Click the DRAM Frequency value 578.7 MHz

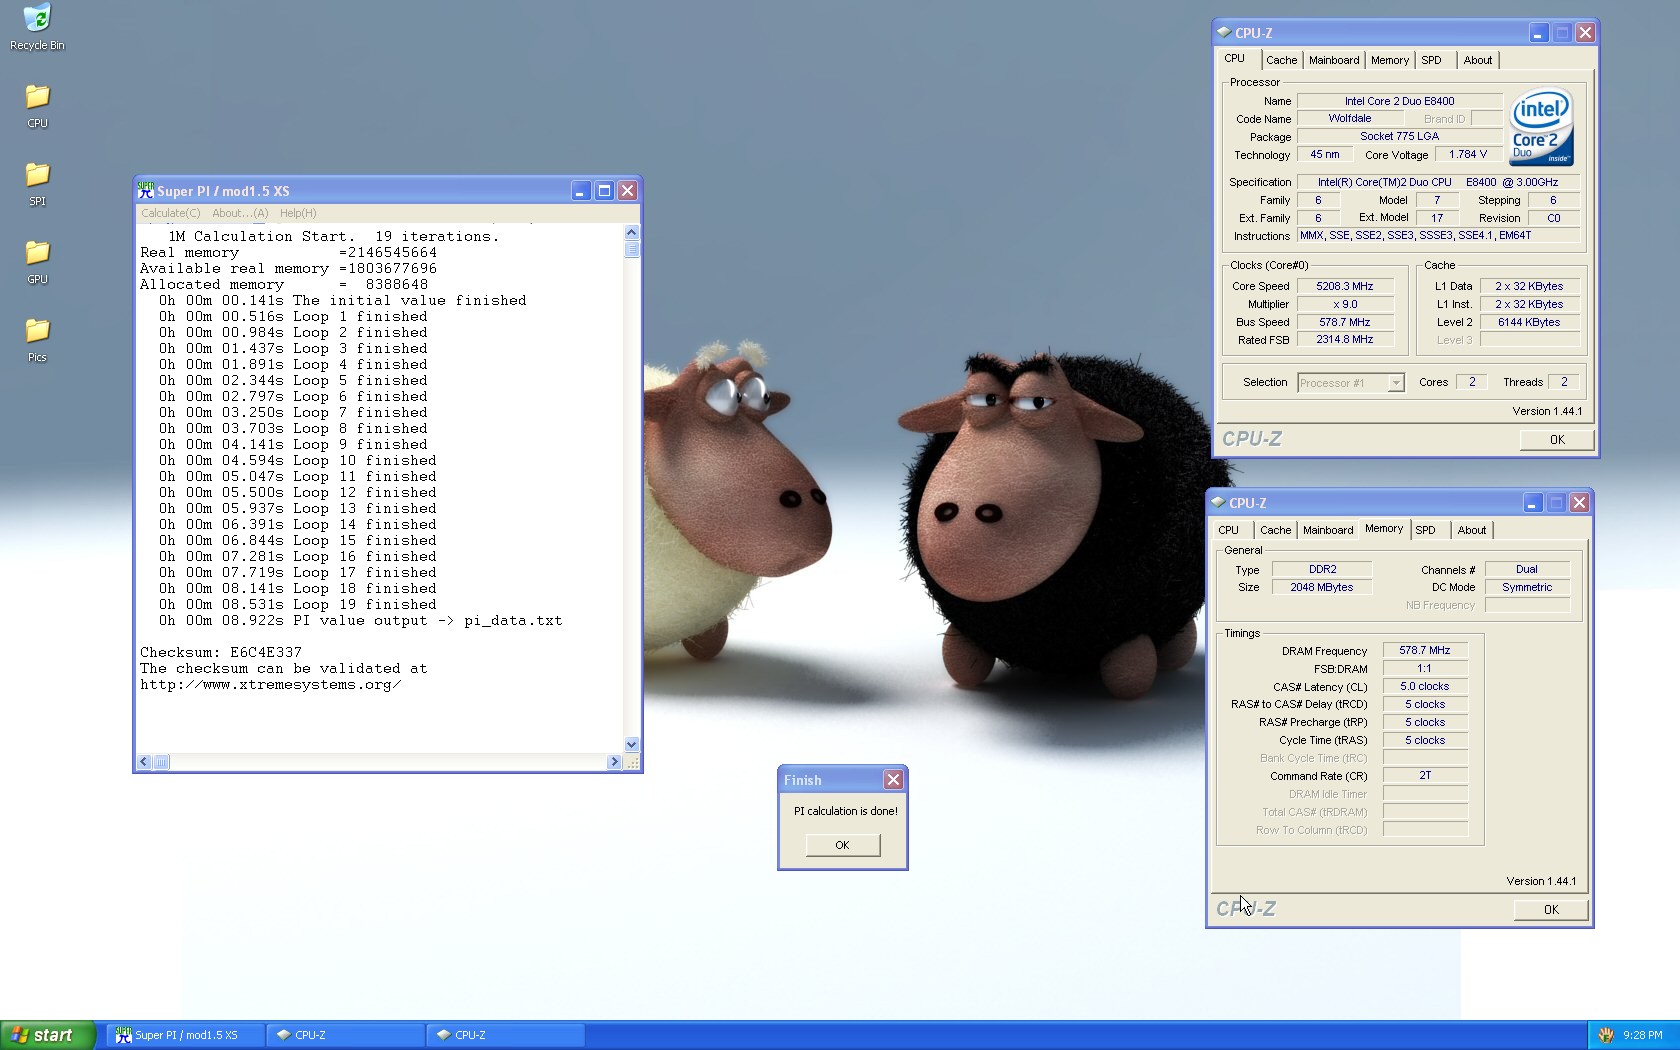(x=1425, y=650)
